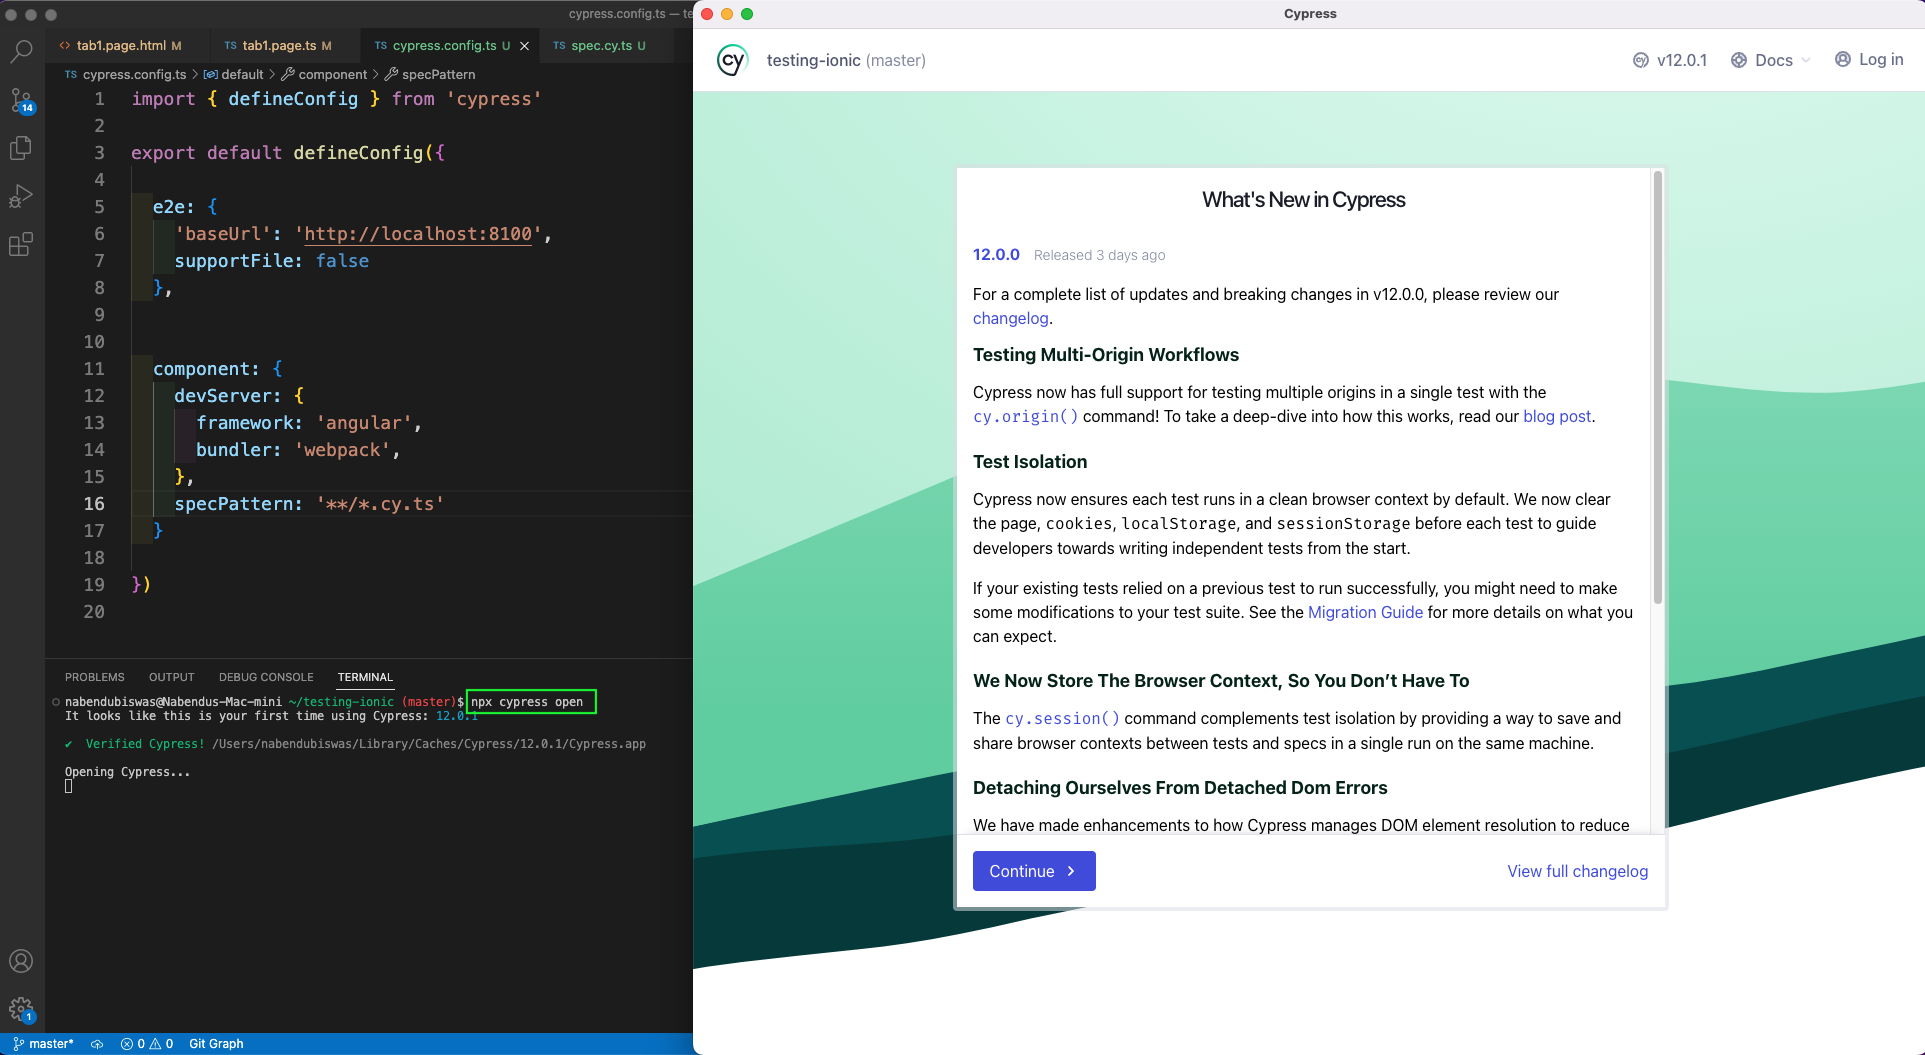Open the View full changelog link

point(1577,871)
